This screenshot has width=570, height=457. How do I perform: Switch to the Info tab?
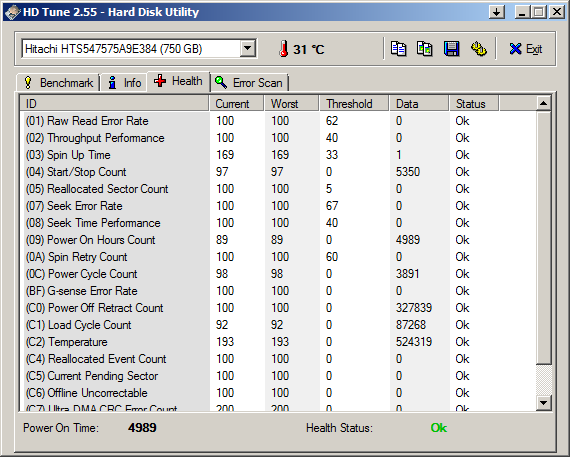pos(124,83)
